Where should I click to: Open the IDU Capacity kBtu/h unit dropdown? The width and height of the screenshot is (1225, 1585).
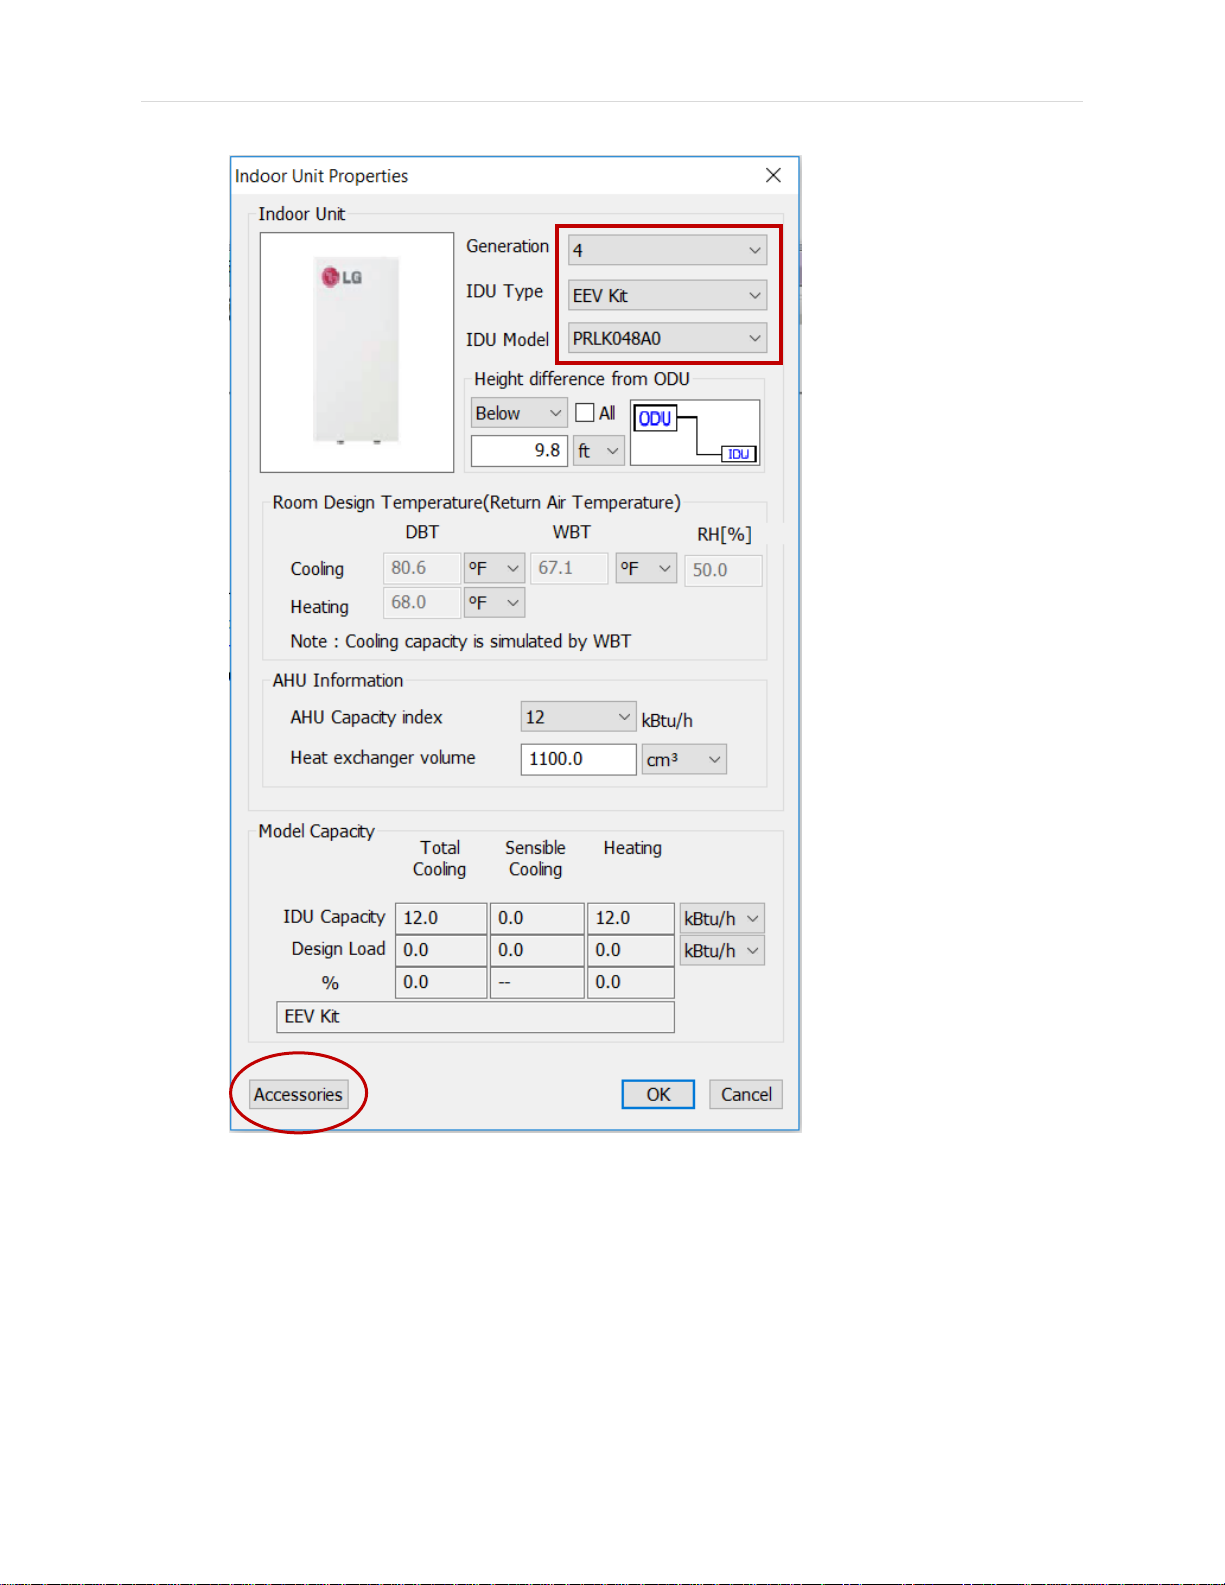[x=722, y=918]
